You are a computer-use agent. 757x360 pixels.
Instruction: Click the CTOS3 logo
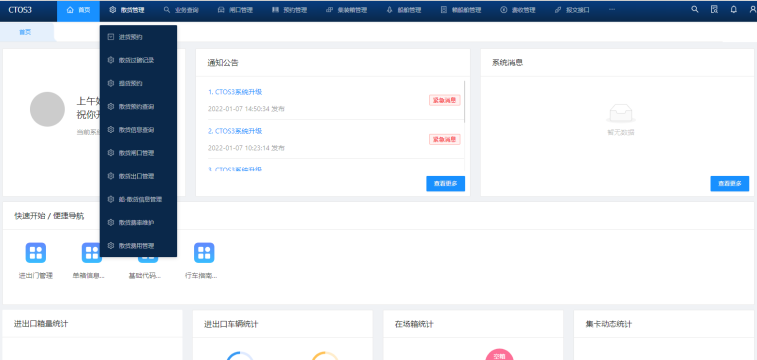pyautogui.click(x=20, y=10)
